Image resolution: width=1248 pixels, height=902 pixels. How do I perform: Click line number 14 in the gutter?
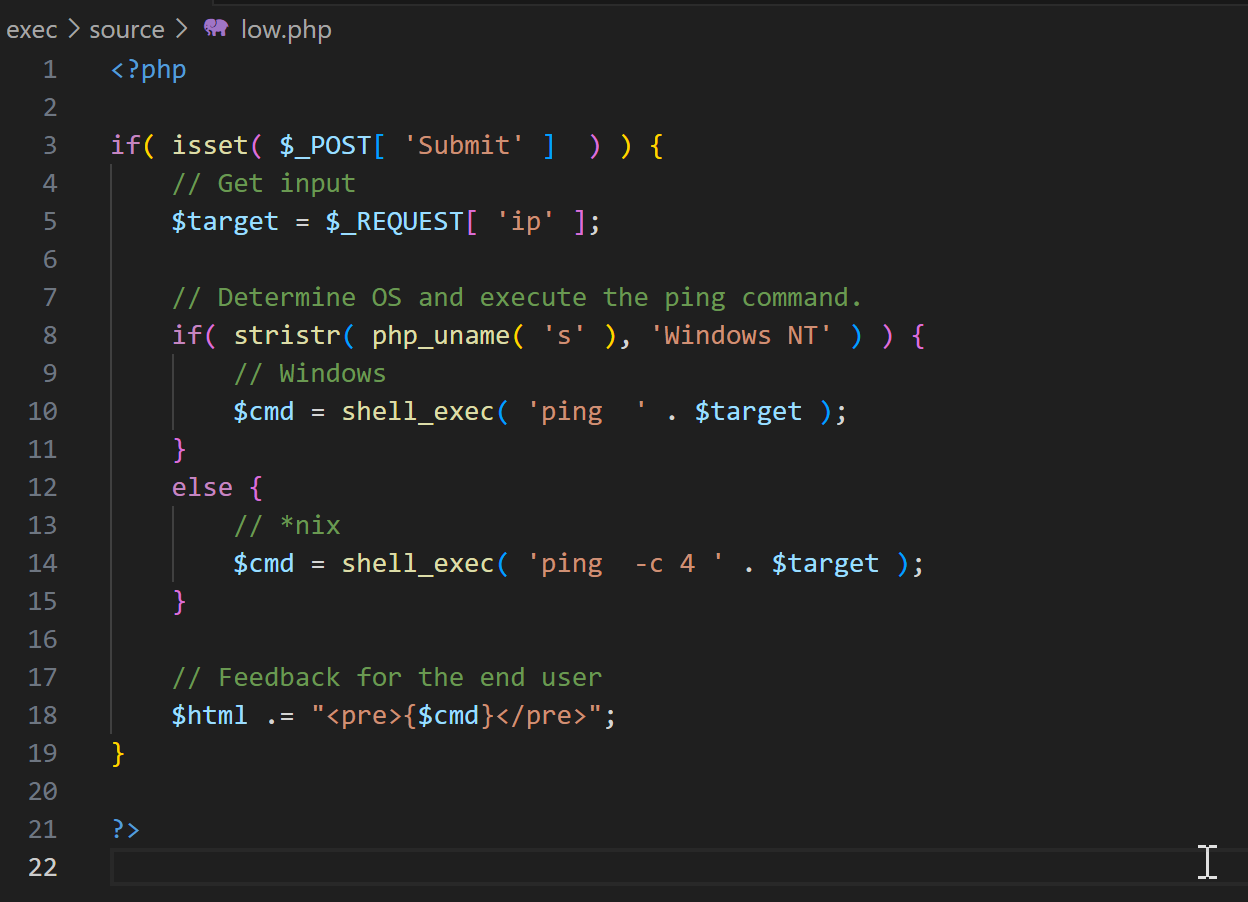(43, 564)
